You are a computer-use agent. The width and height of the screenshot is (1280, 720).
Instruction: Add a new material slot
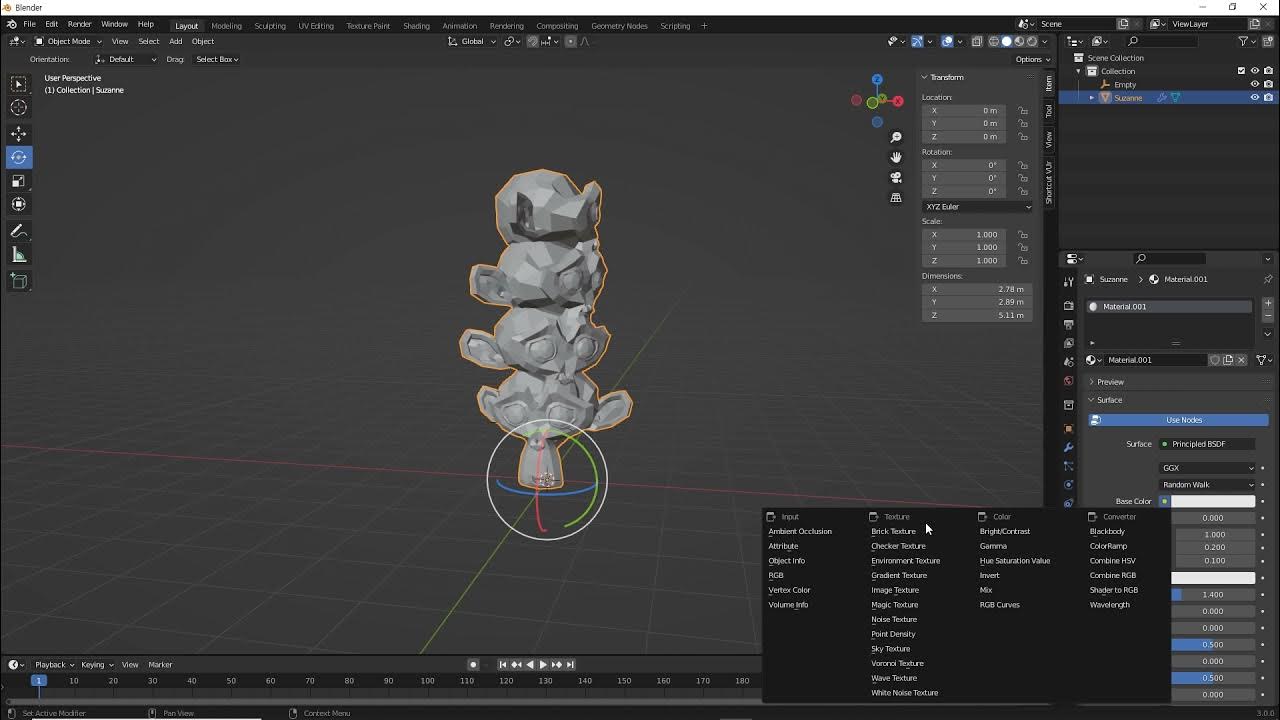[1268, 303]
